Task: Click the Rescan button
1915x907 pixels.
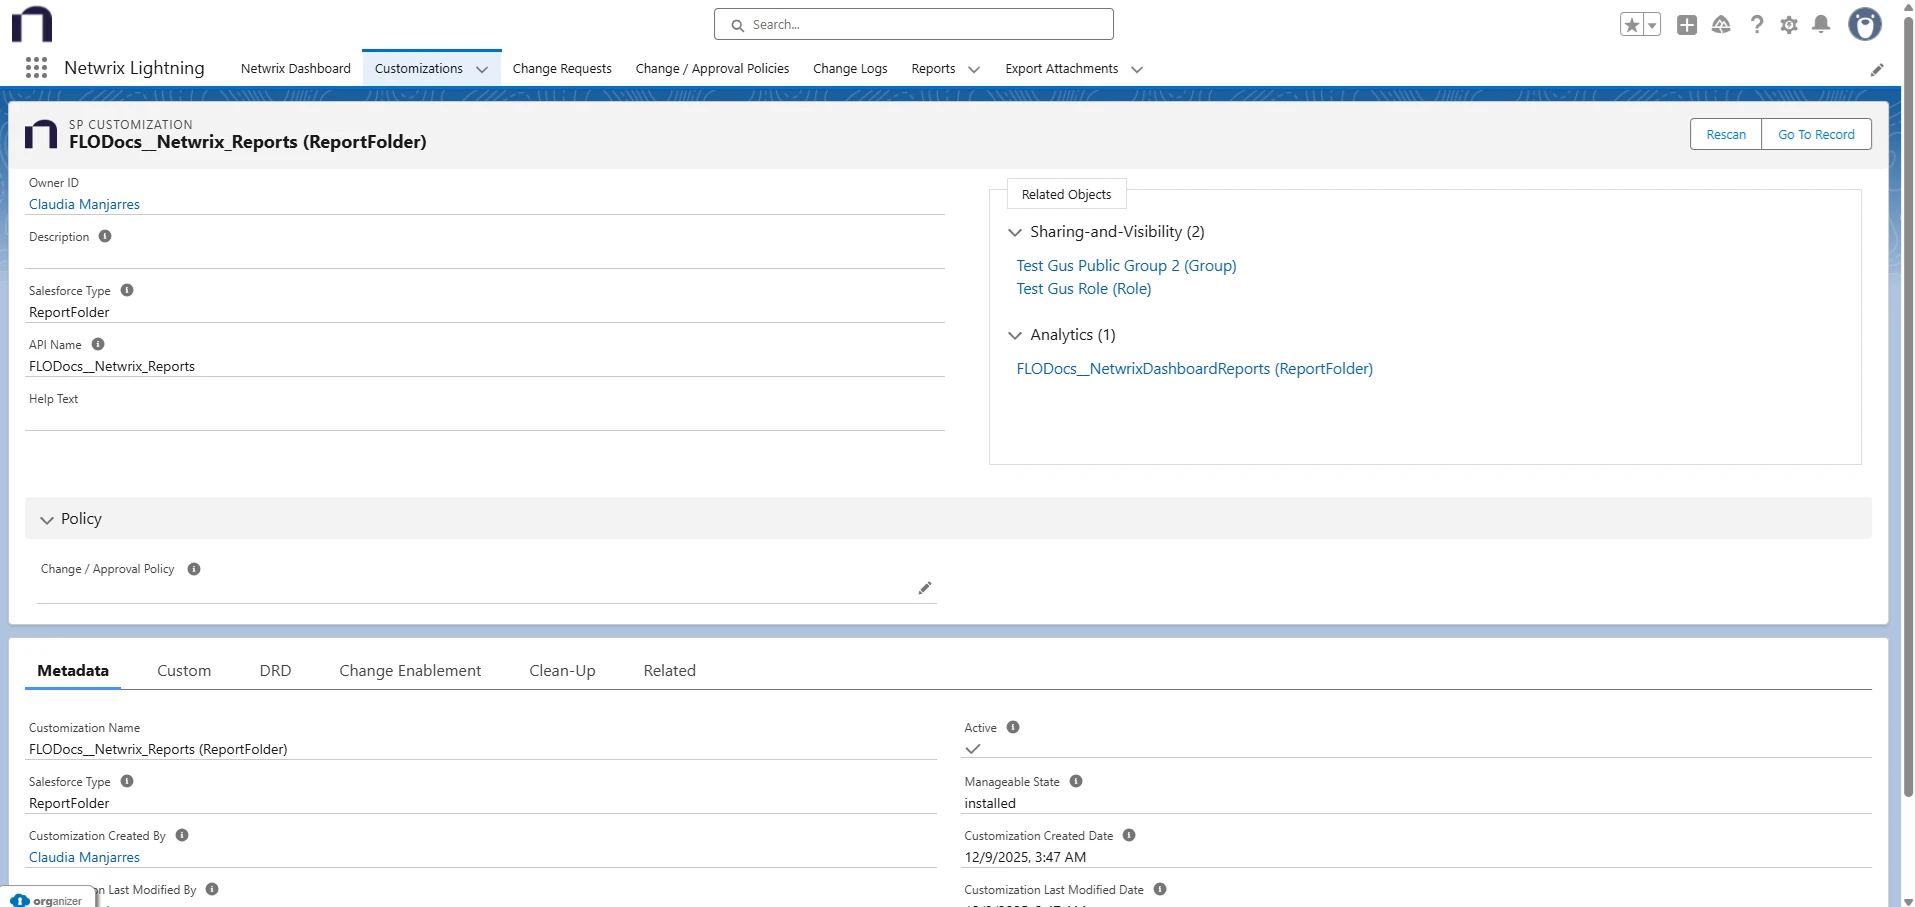Action: (x=1725, y=135)
